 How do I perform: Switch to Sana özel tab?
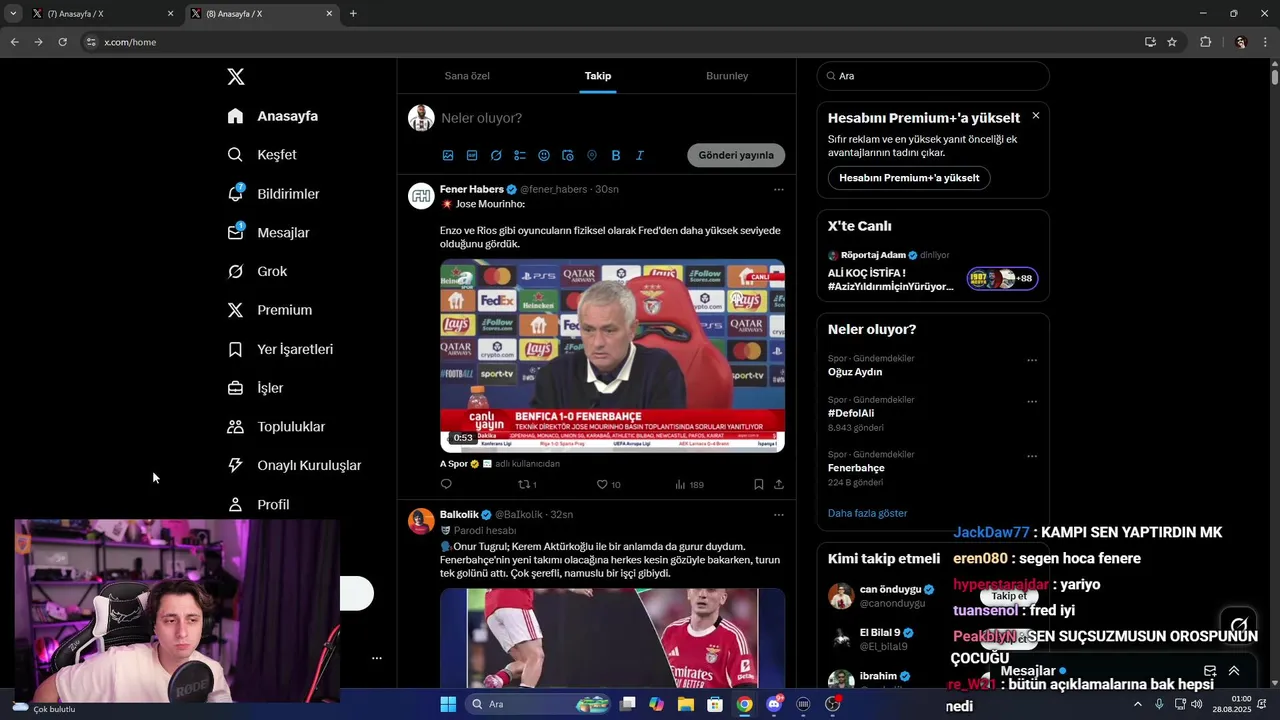[467, 76]
